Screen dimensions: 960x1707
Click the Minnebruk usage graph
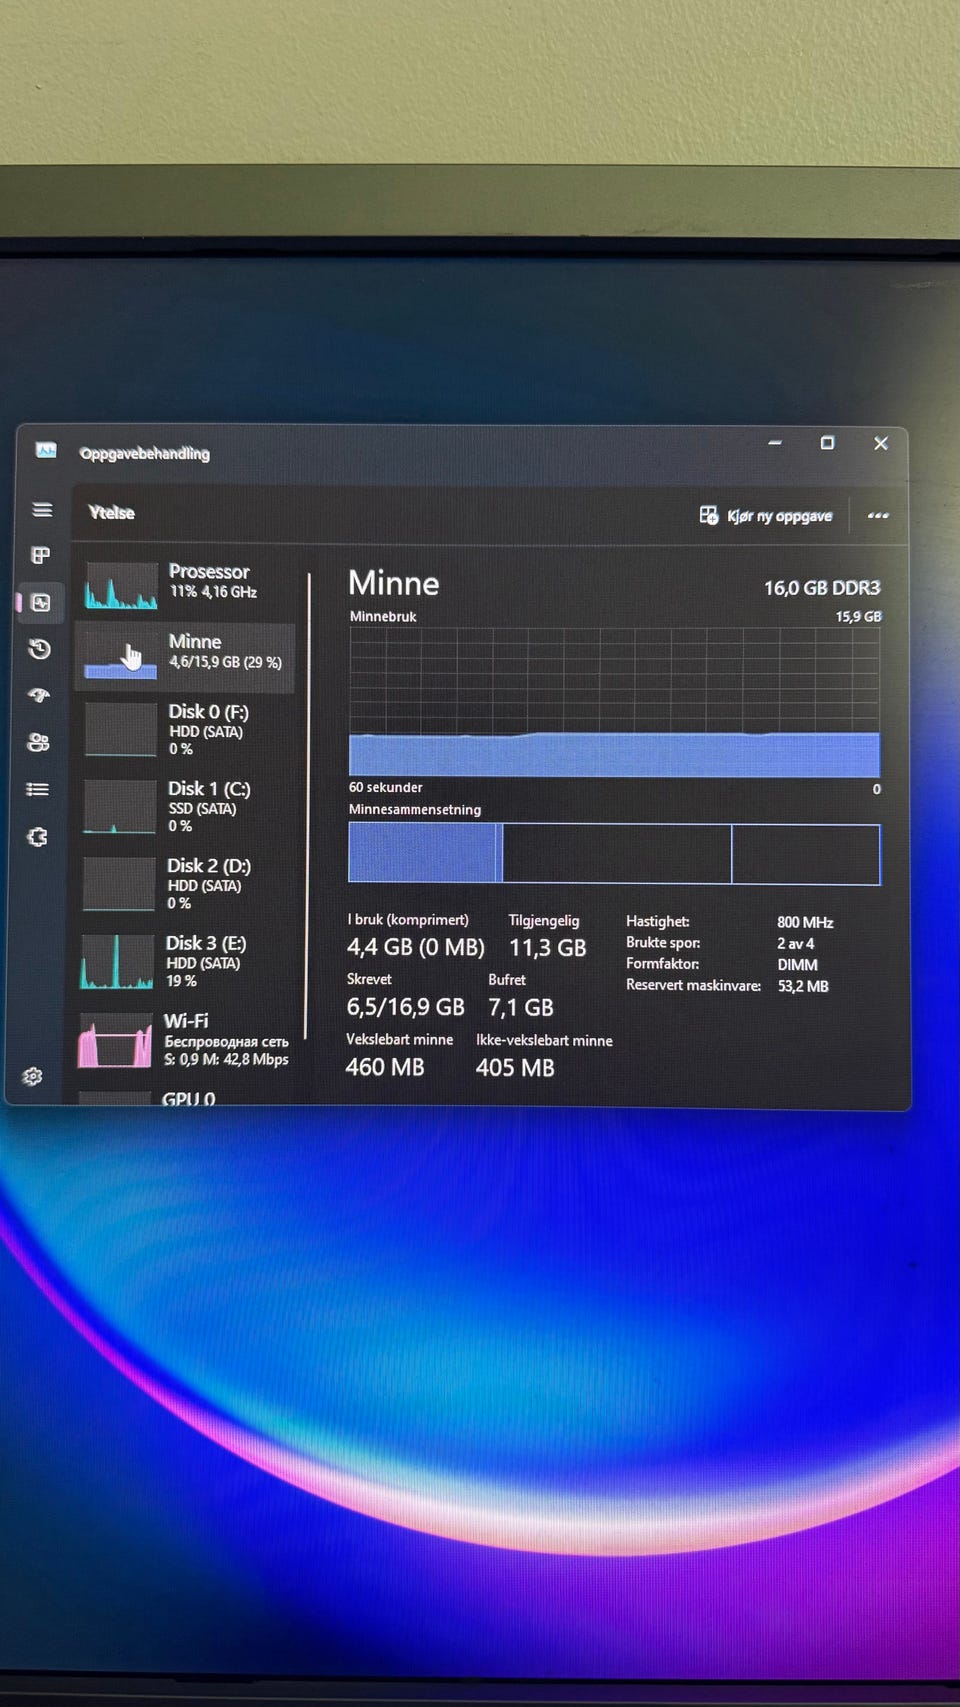point(615,701)
